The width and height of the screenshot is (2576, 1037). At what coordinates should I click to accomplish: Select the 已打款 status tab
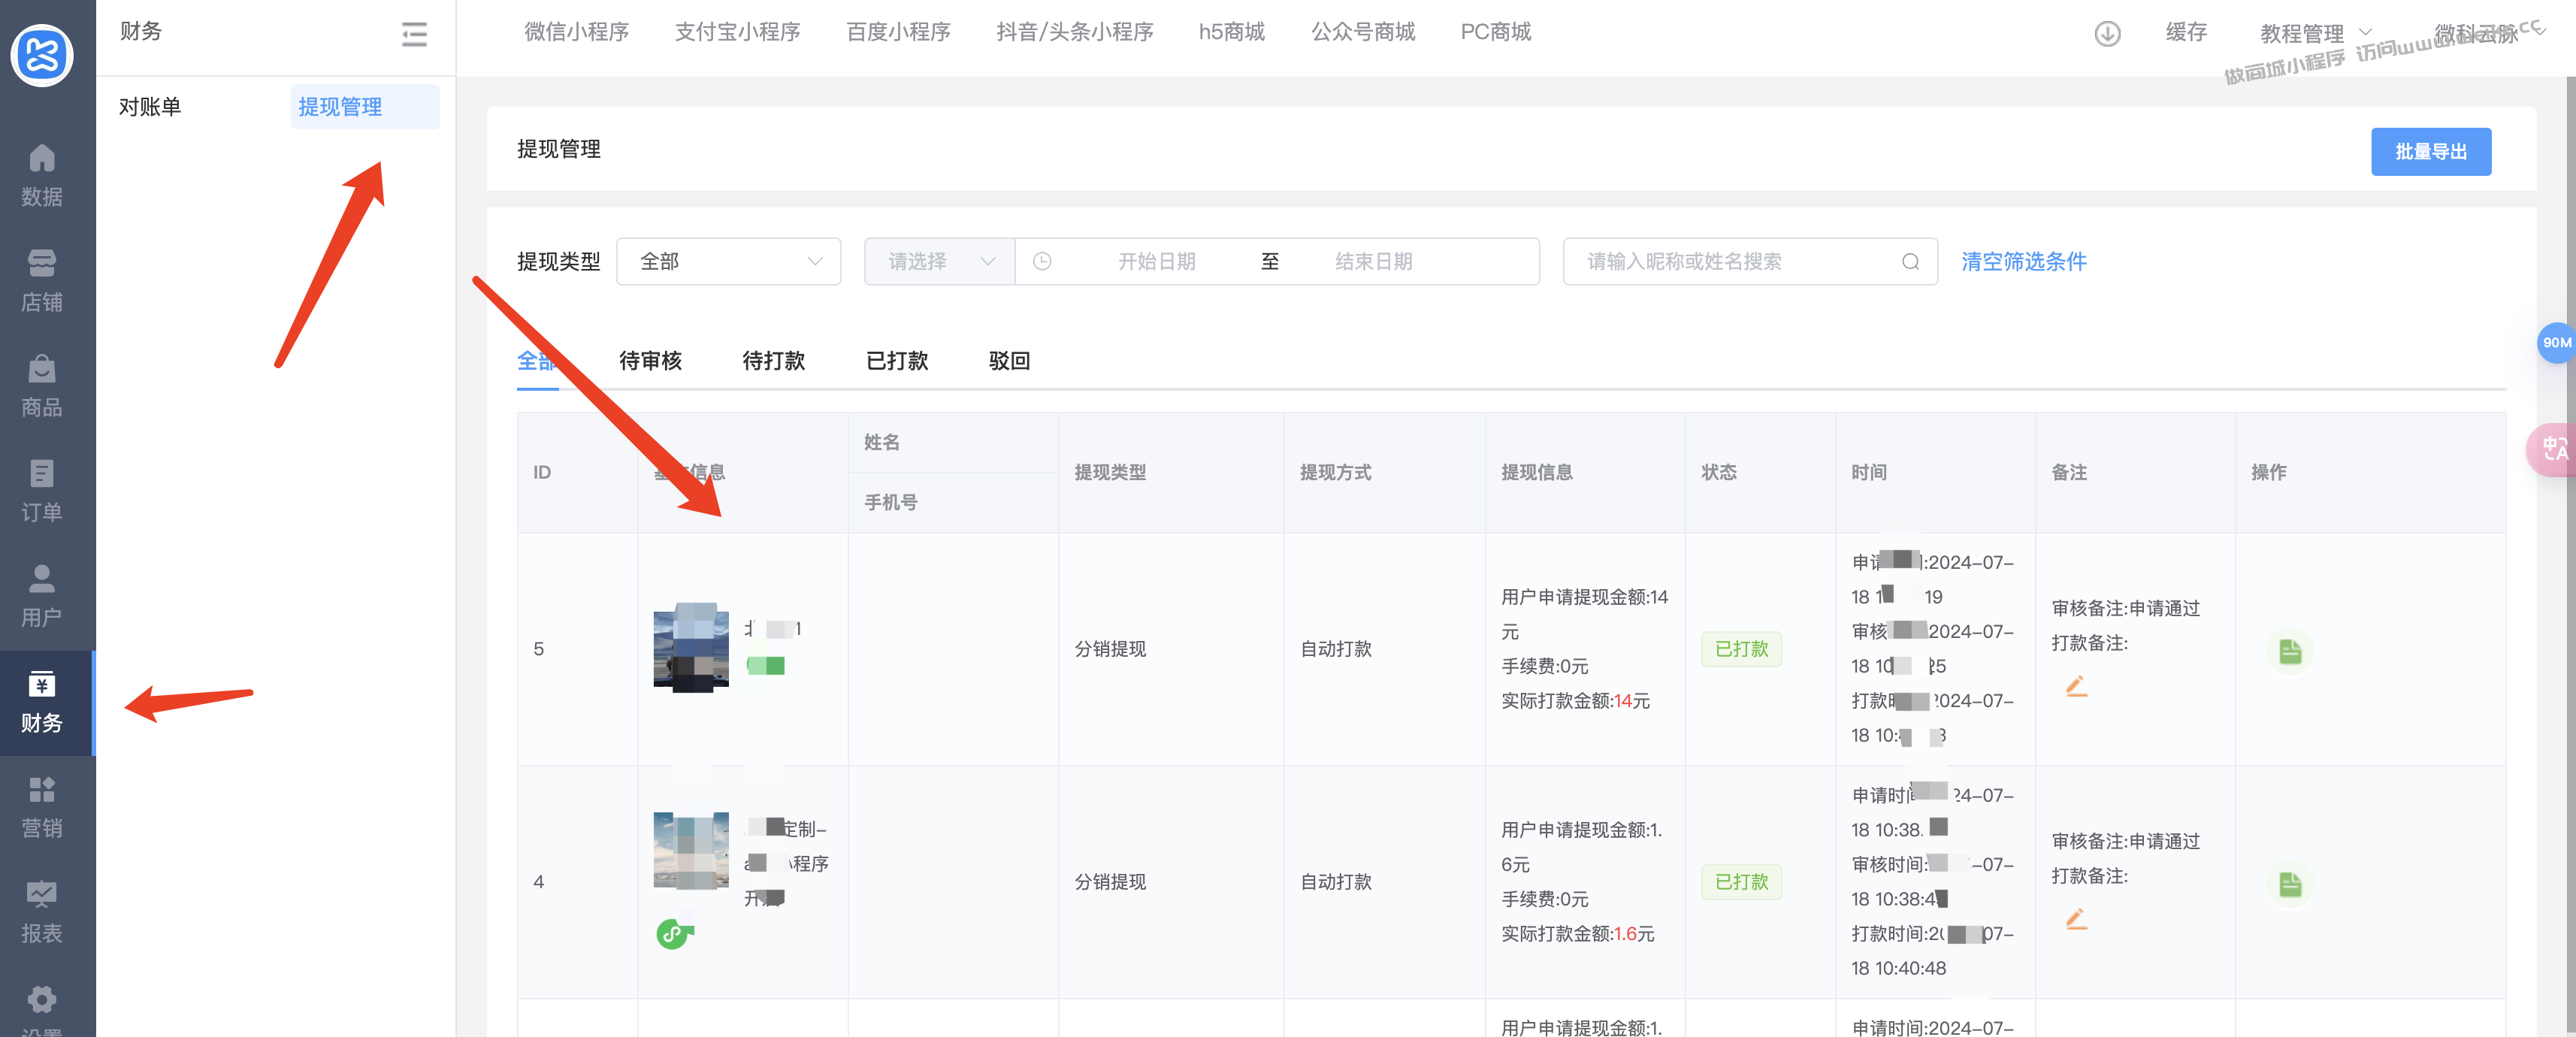[896, 361]
